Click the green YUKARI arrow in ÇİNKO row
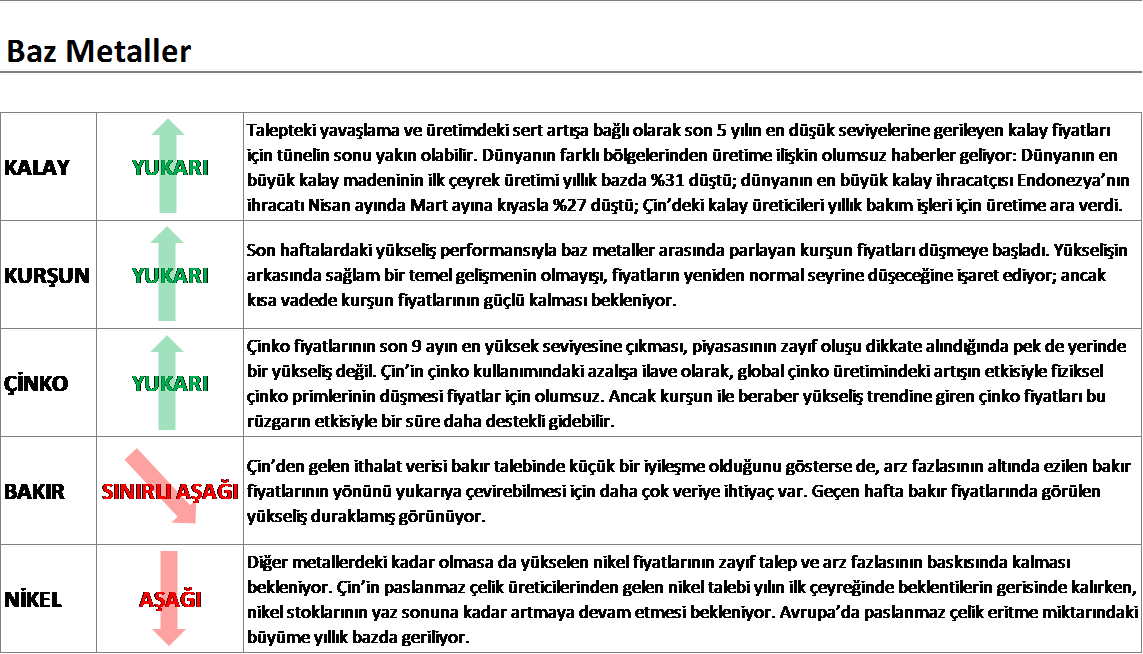 coord(168,382)
